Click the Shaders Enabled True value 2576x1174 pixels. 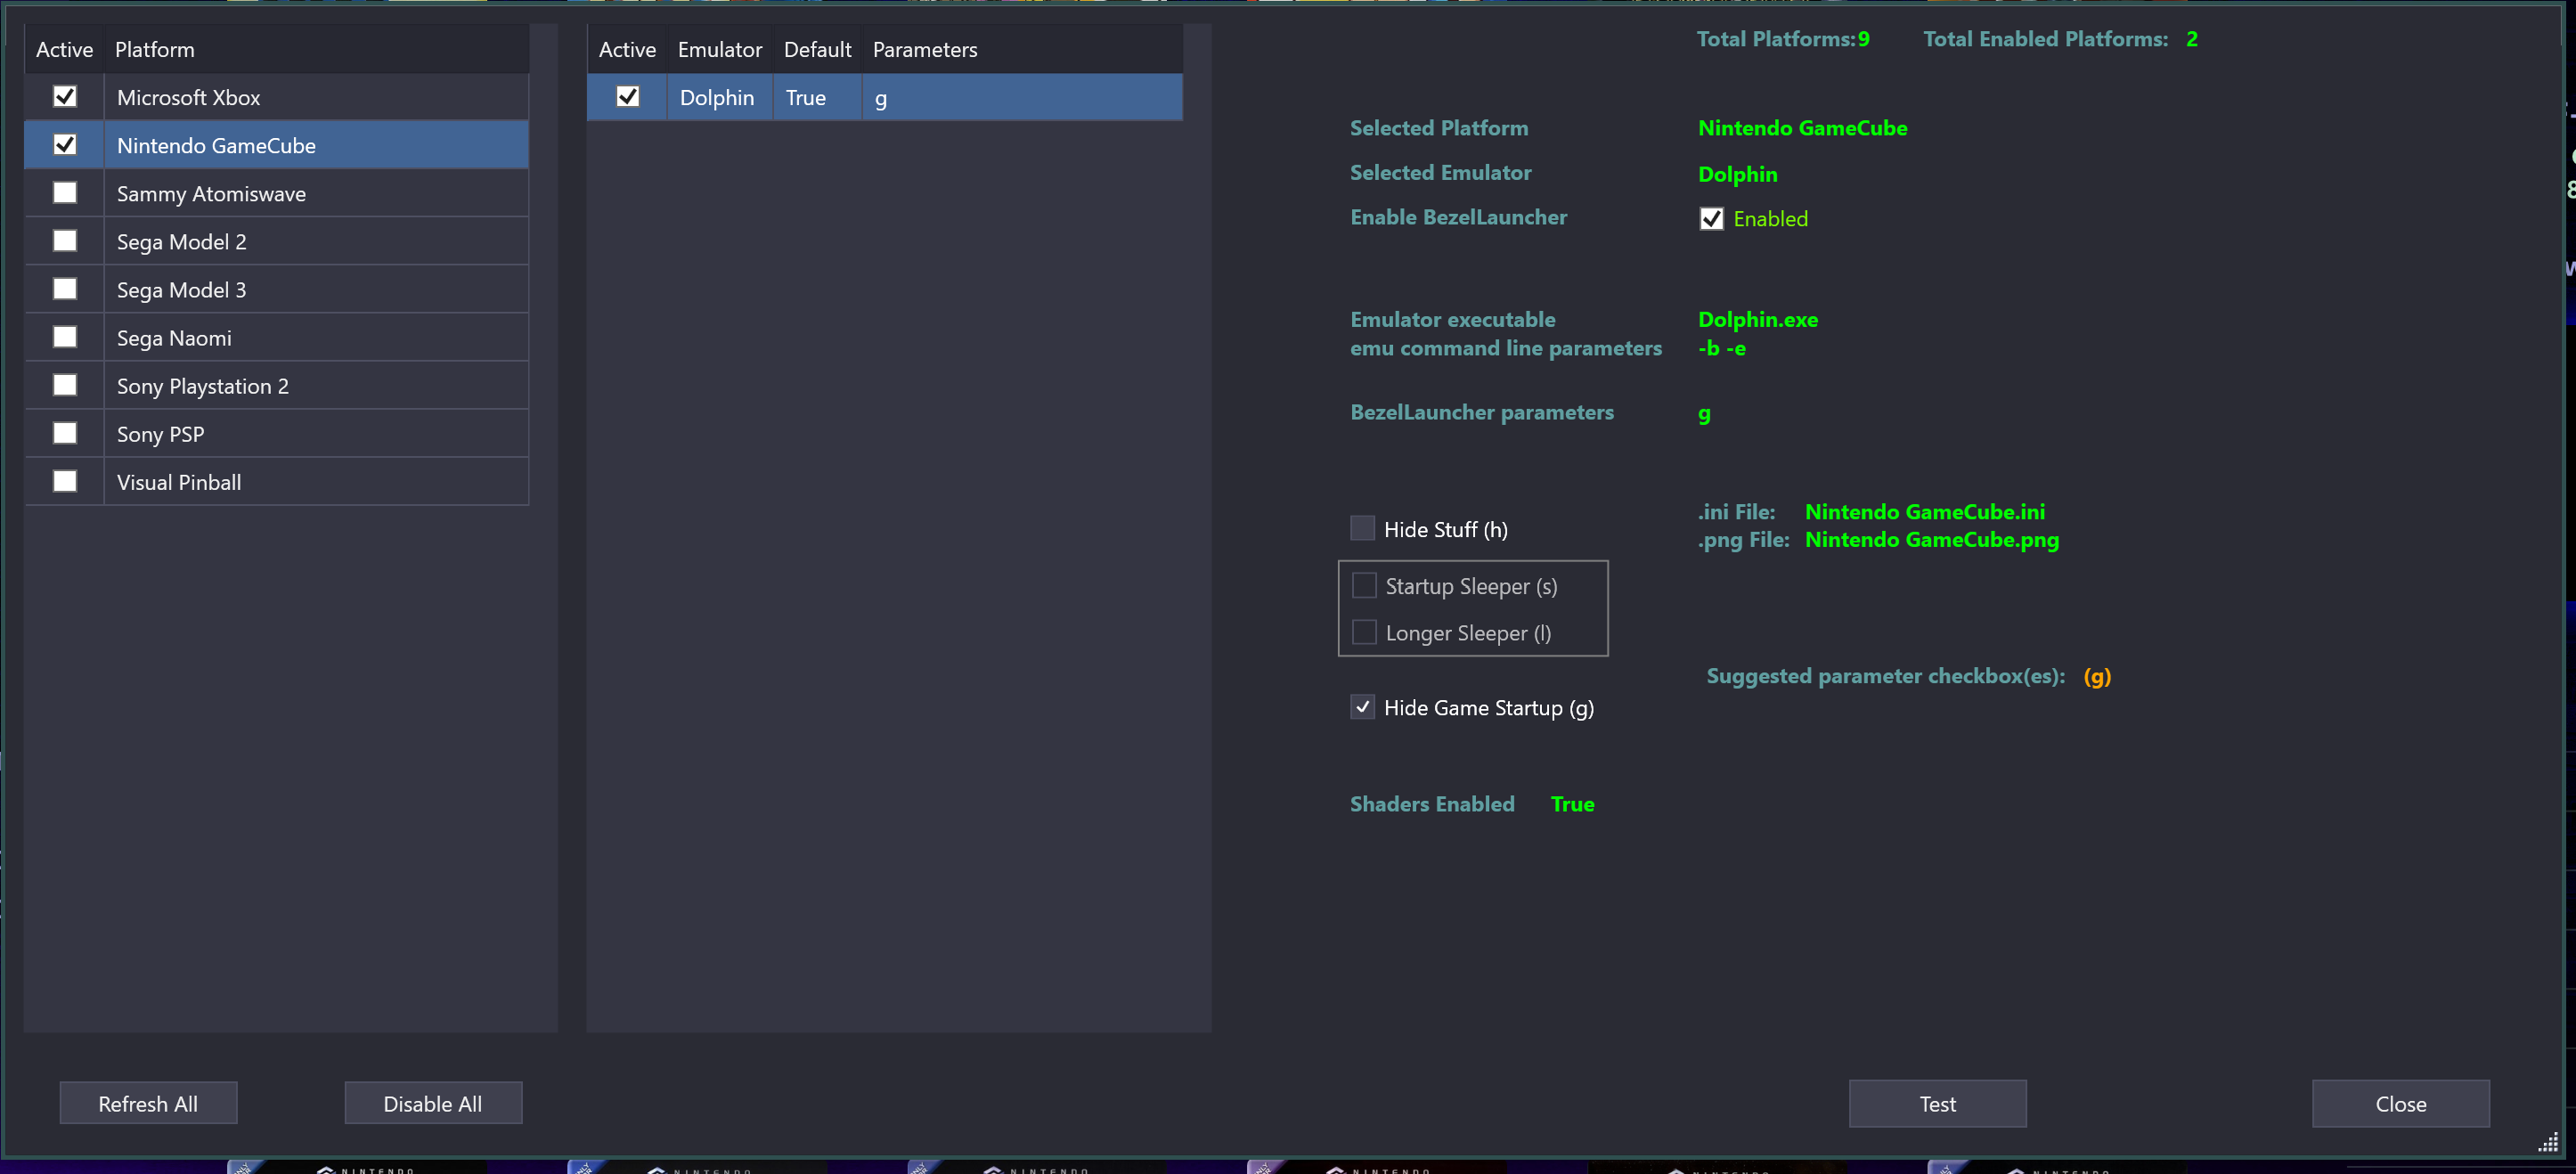1572,803
